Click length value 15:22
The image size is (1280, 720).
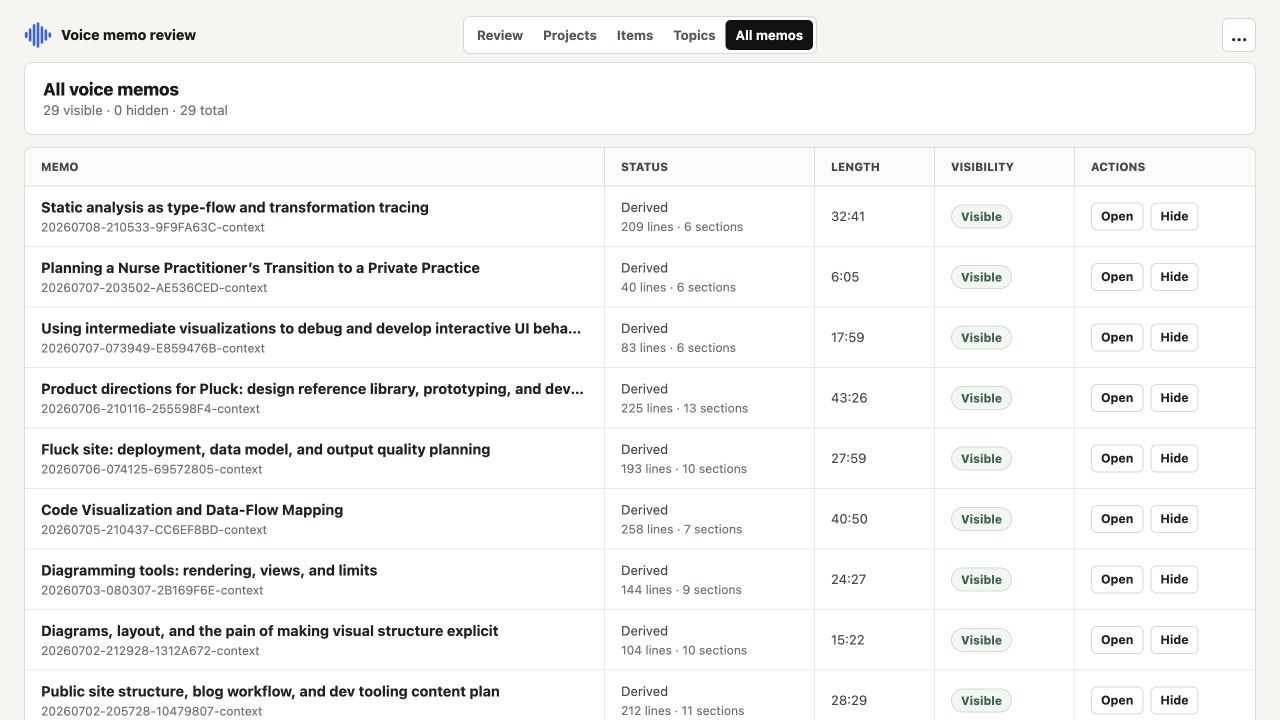[848, 640]
